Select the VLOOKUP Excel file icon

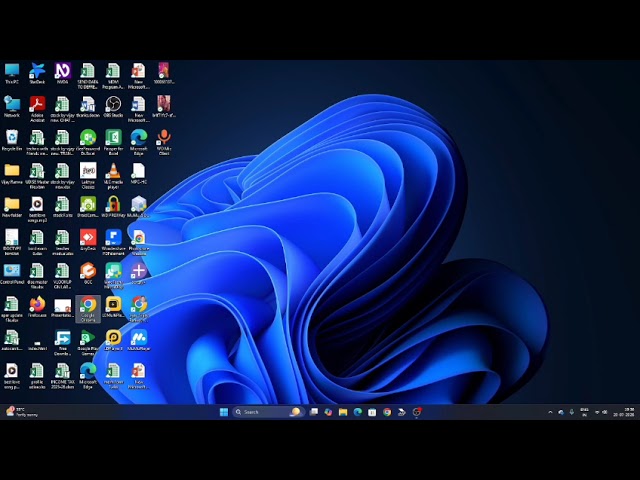pos(62,276)
